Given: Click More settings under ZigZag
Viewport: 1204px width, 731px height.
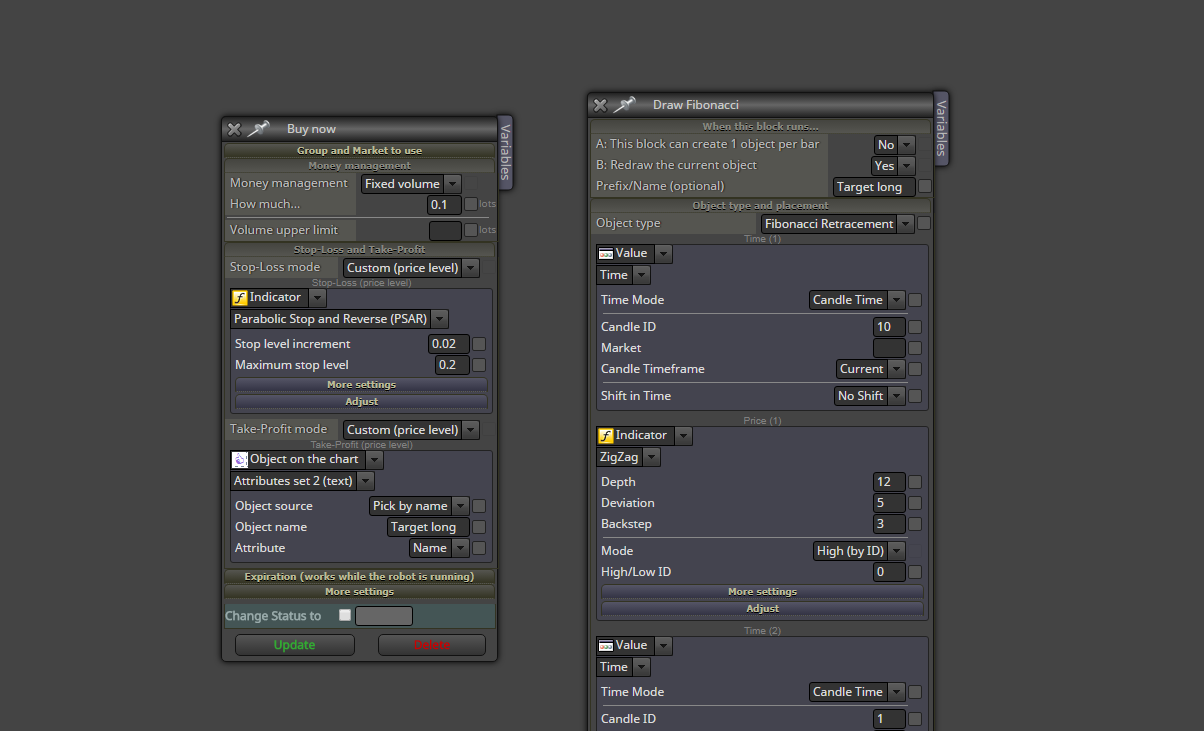Looking at the screenshot, I should pyautogui.click(x=762, y=591).
